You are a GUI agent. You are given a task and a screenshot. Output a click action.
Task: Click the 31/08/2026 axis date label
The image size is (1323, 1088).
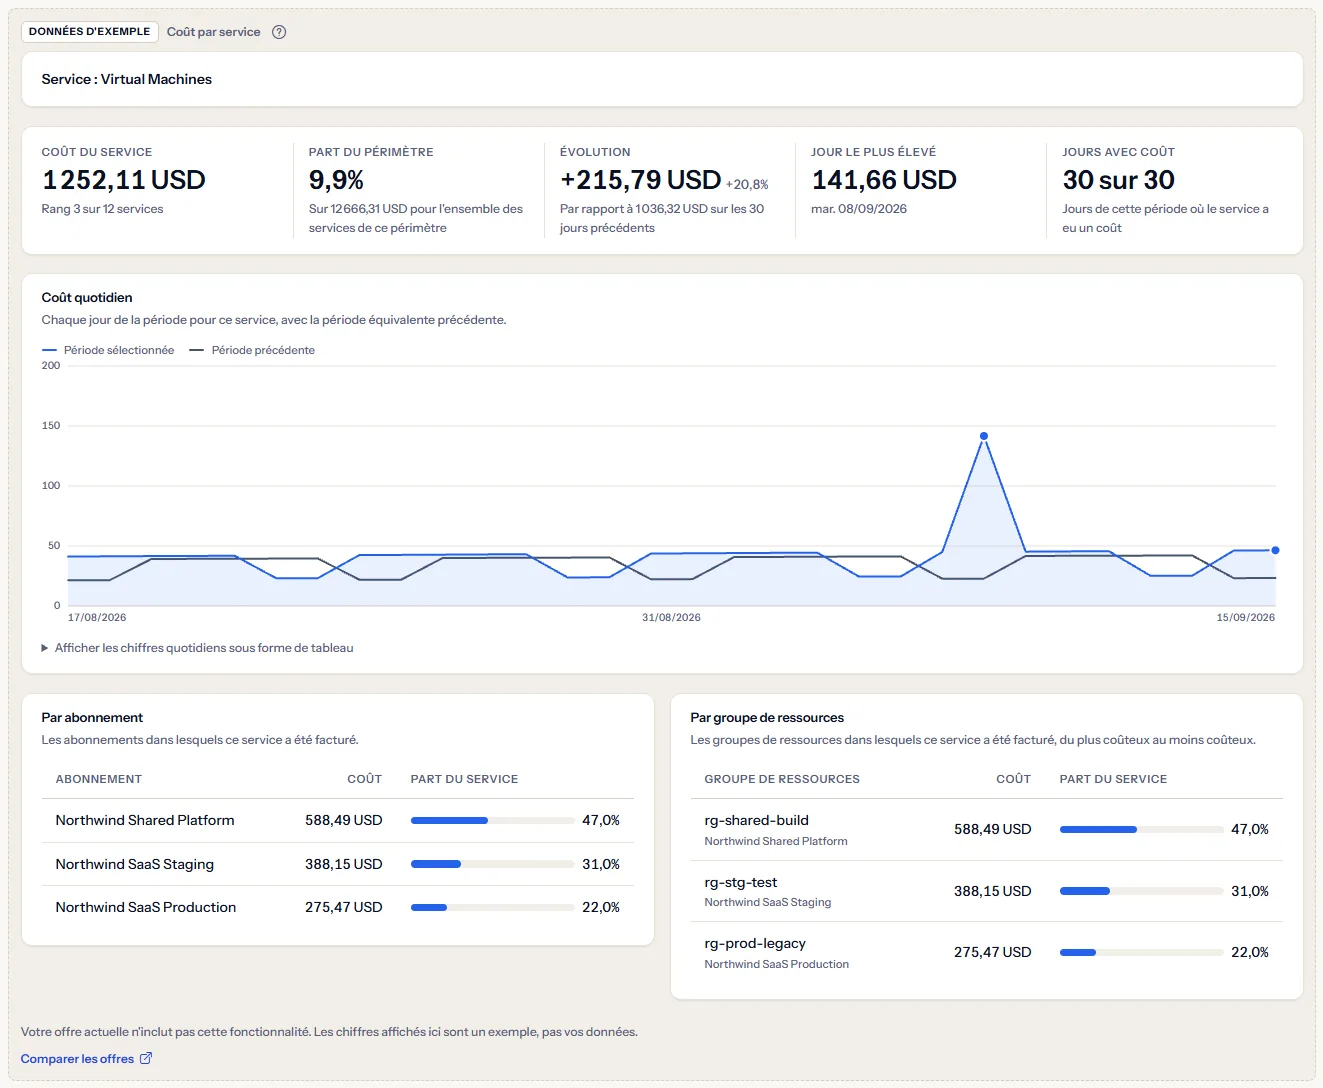coord(671,617)
